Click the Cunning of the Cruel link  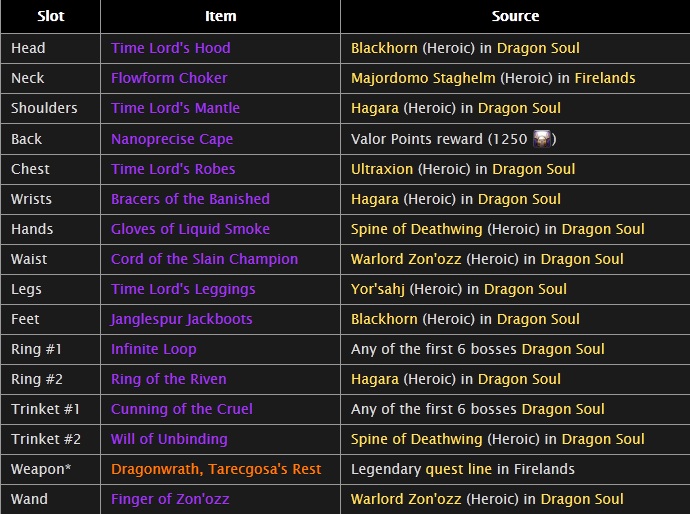pyautogui.click(x=182, y=409)
